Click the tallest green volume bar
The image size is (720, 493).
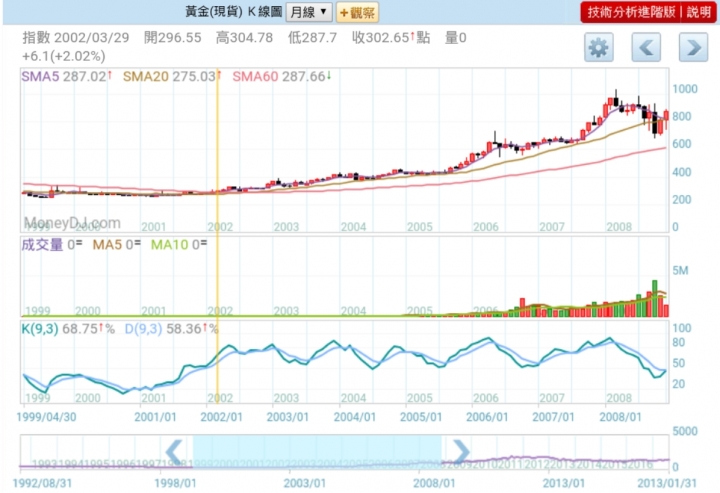coord(654,298)
